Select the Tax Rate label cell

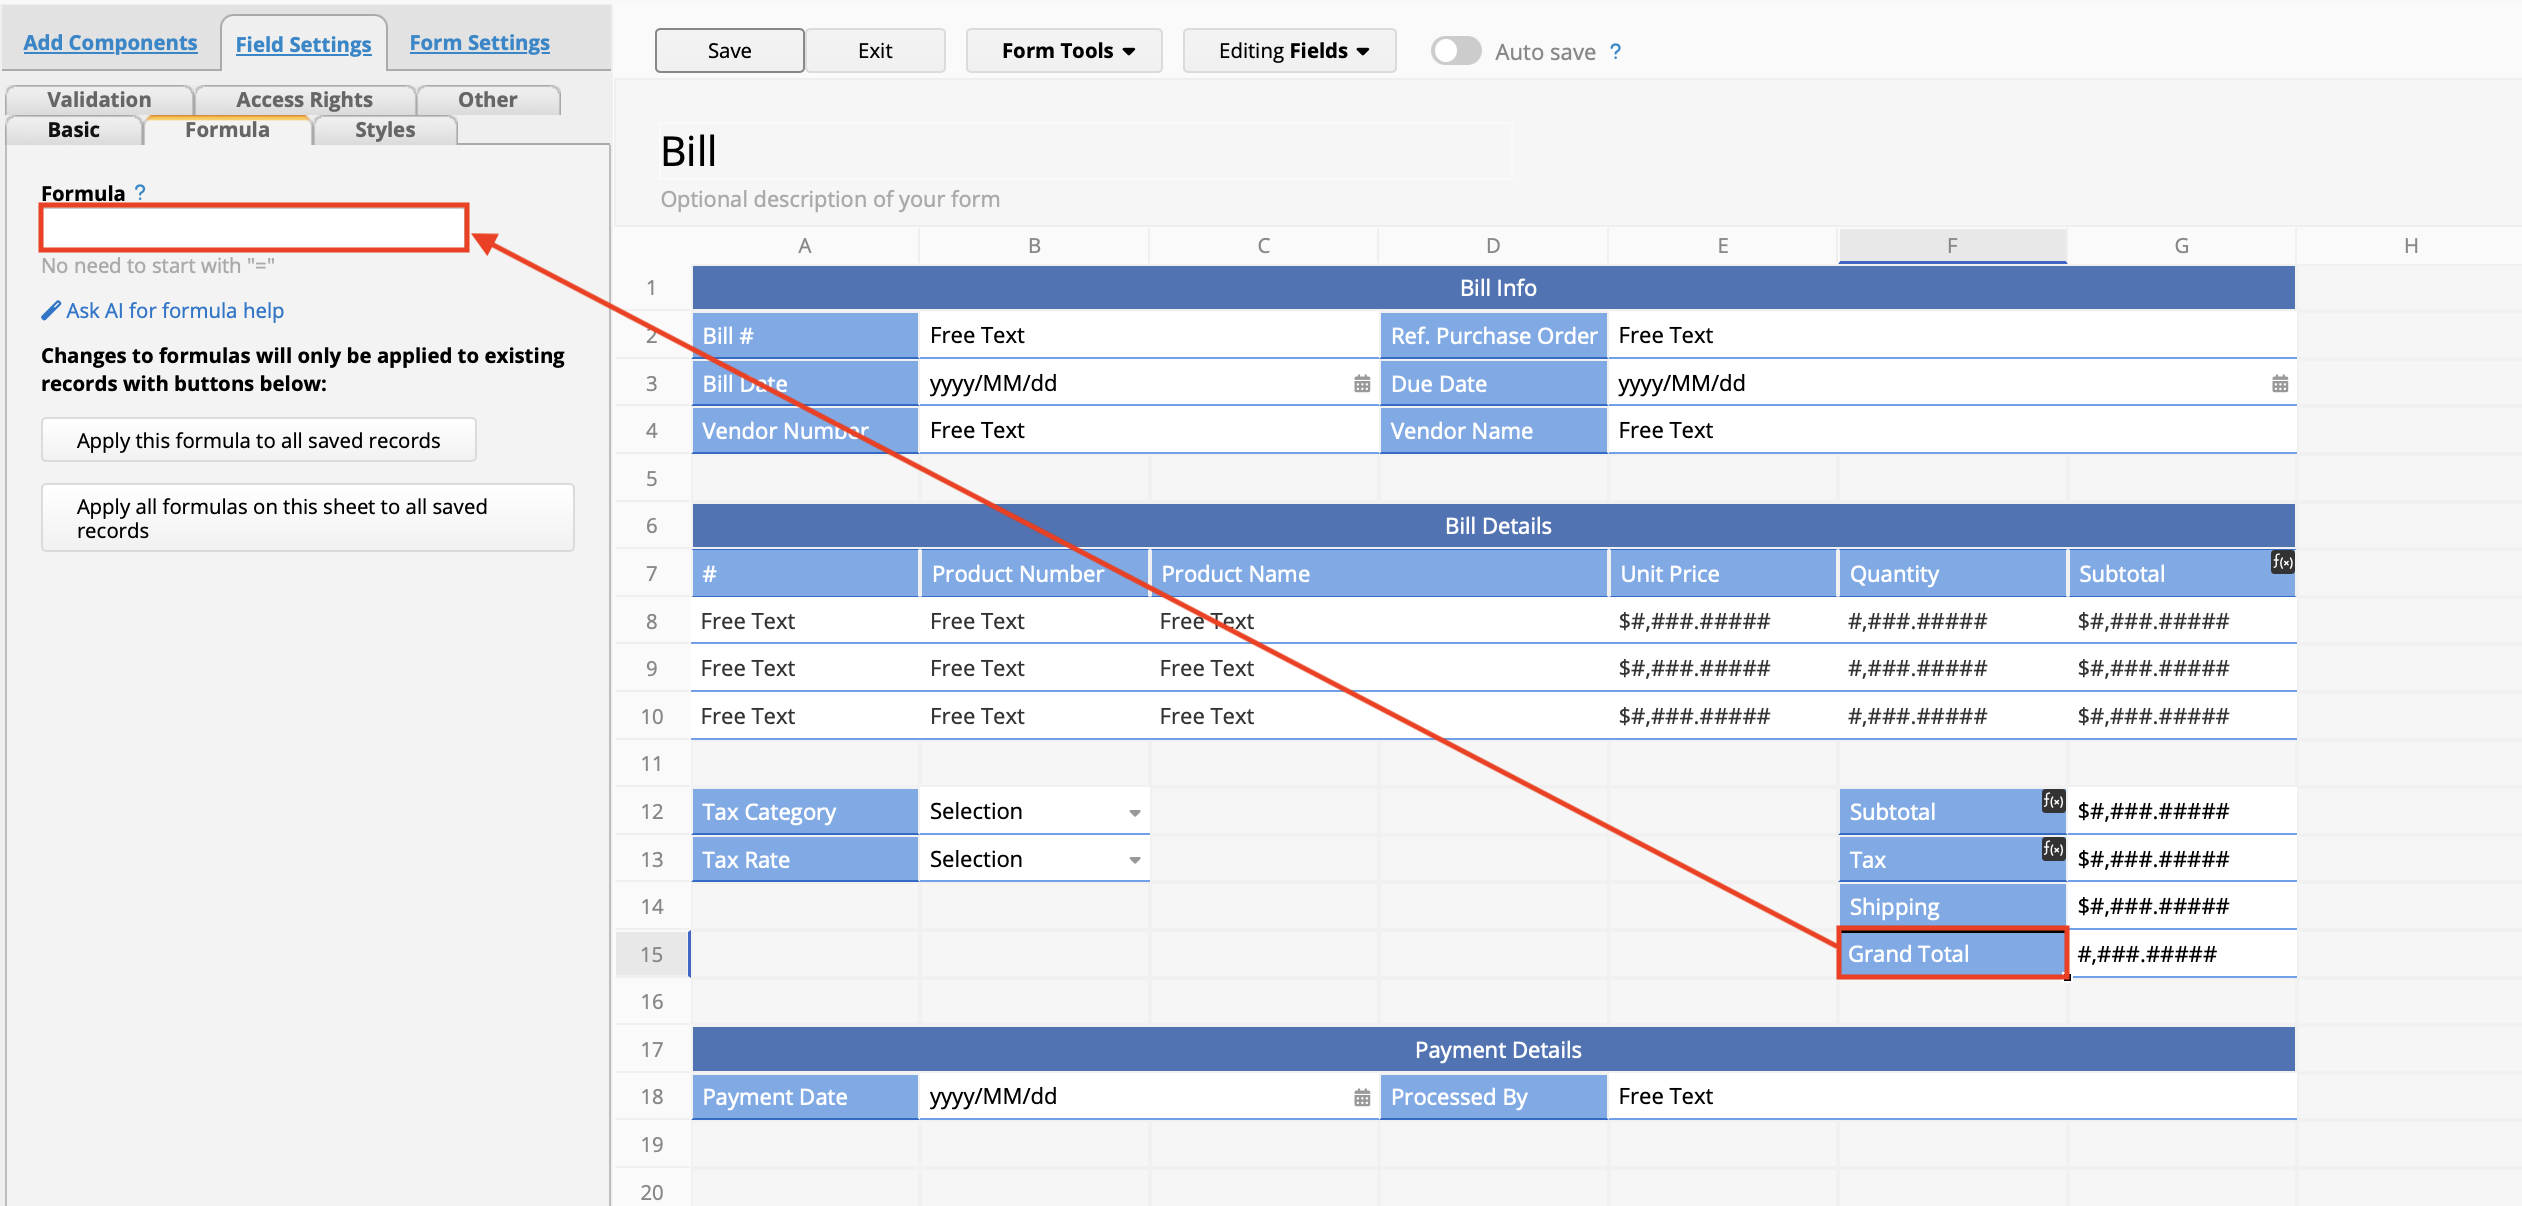805,859
